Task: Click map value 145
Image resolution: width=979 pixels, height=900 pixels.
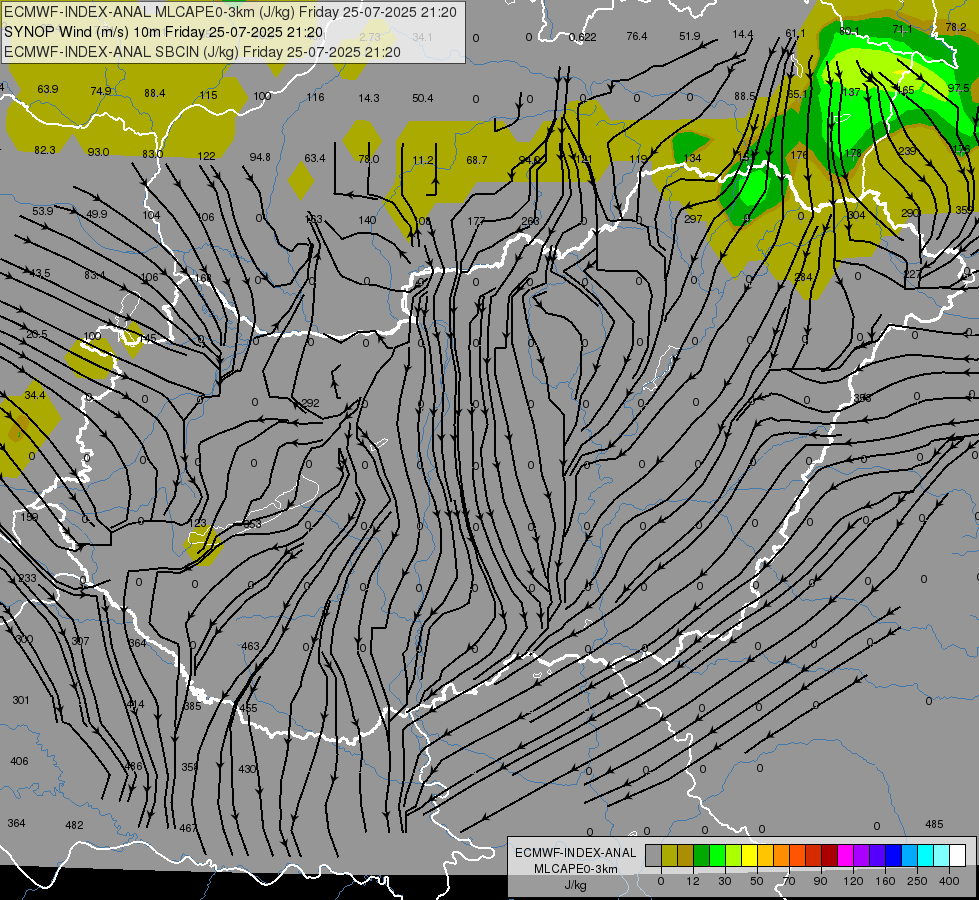Action: coord(147,338)
